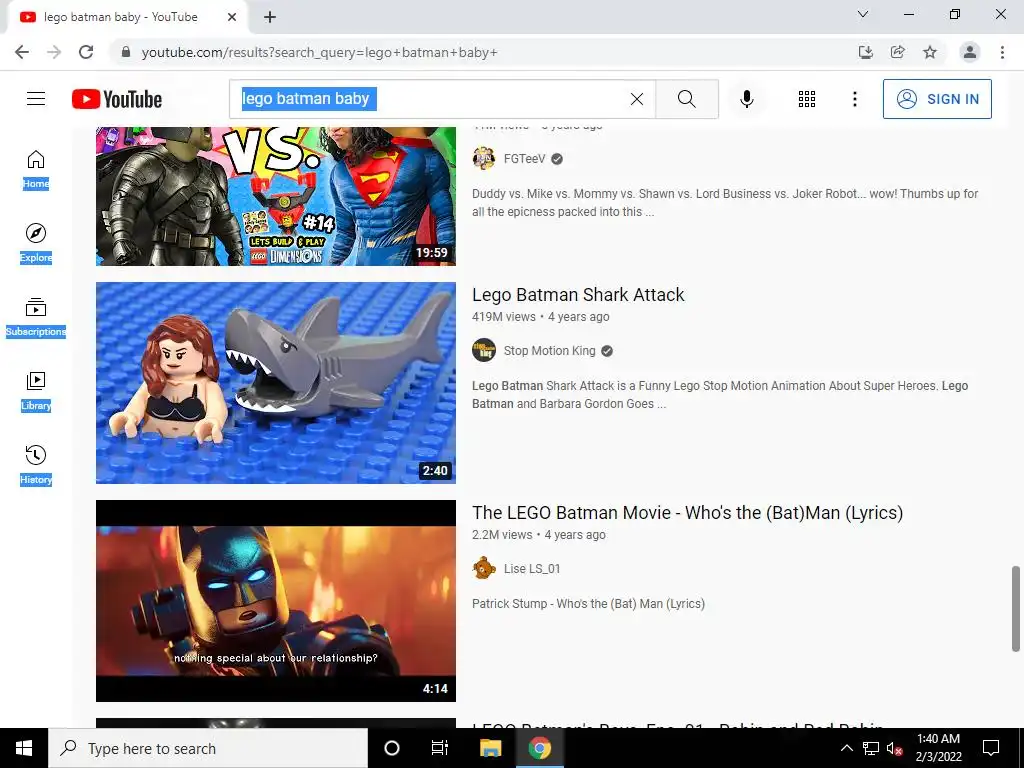Share this page via address bar icon
Screen dimensions: 1024x768
[x=897, y=52]
